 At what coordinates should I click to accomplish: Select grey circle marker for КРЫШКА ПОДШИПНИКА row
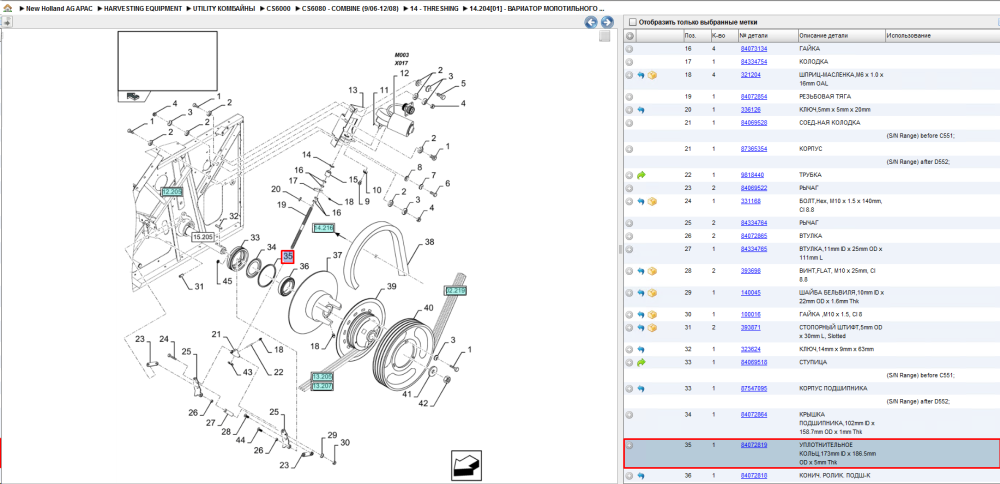(629, 414)
